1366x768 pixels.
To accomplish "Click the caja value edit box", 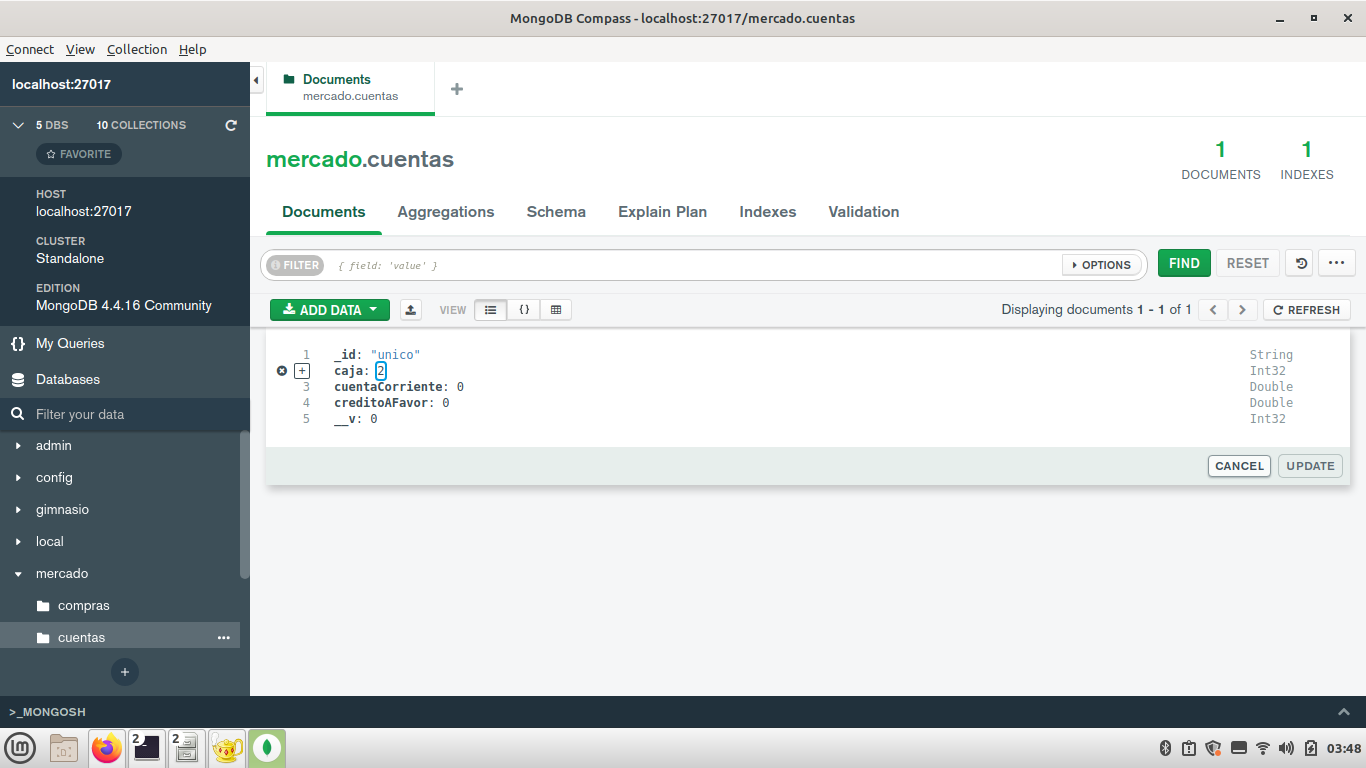I will point(381,371).
